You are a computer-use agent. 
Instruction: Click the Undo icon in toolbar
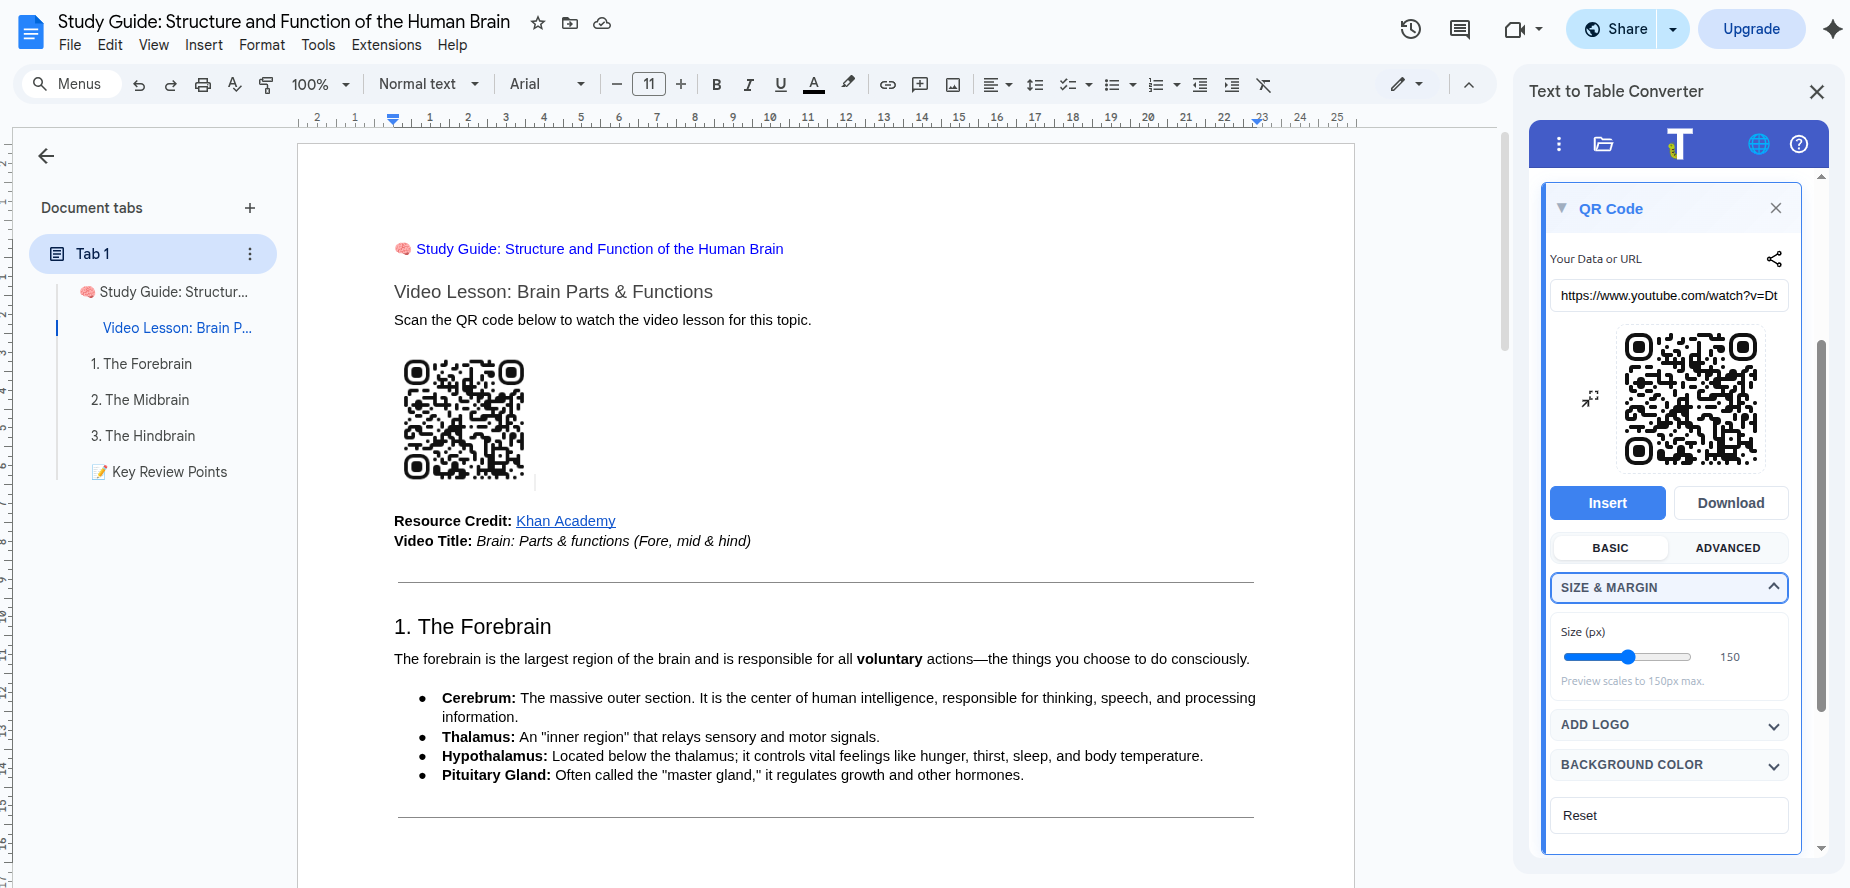(x=139, y=85)
